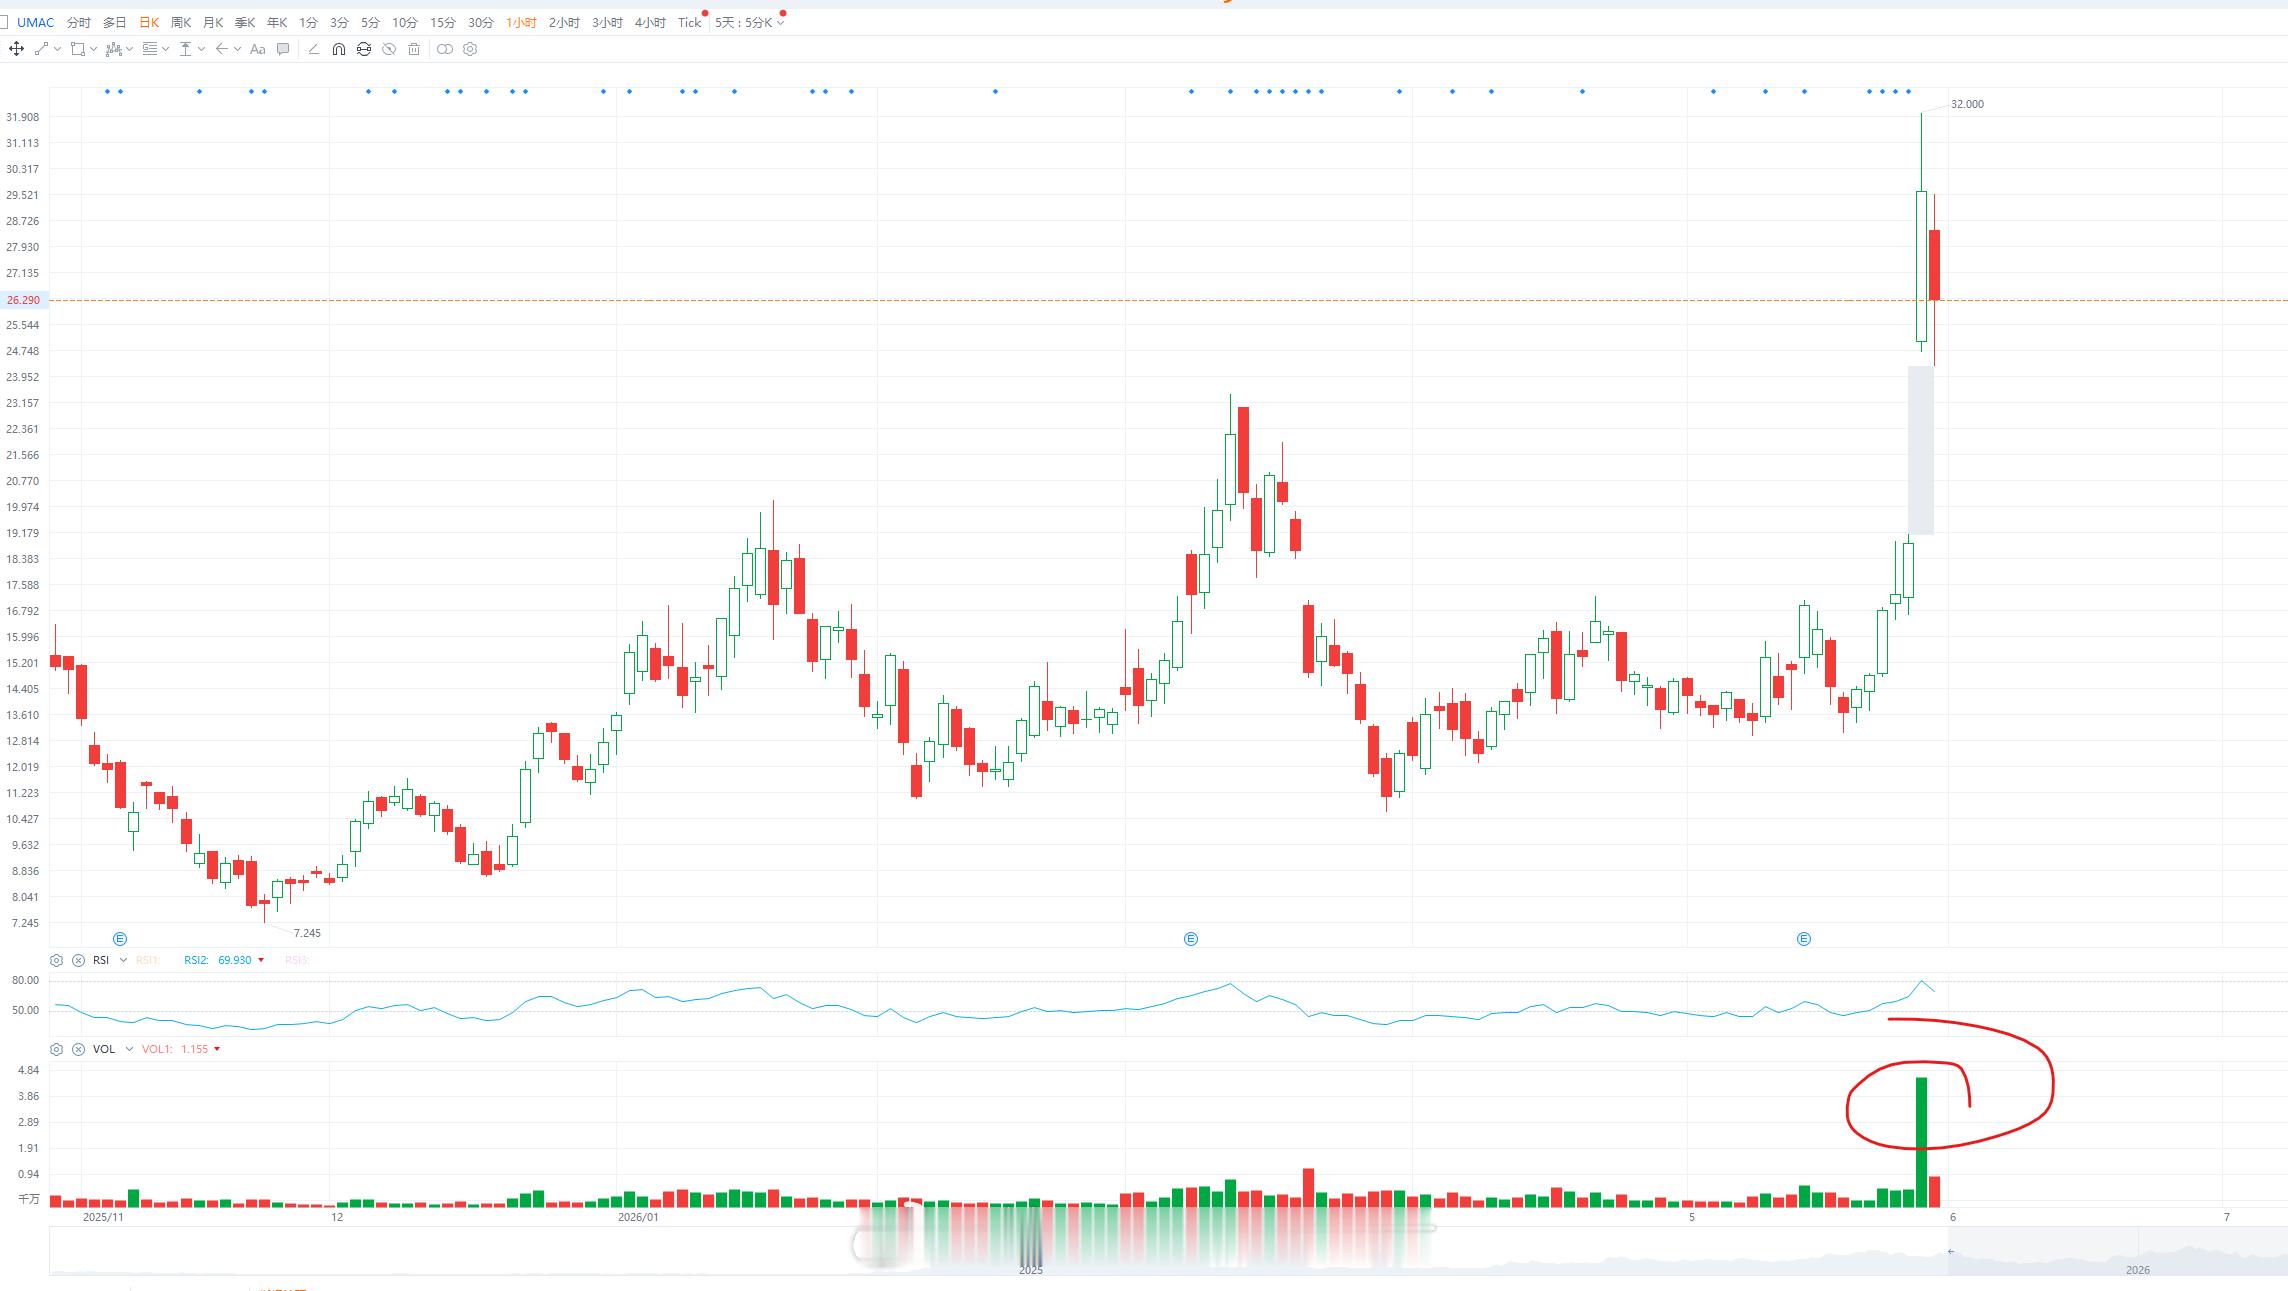Switch to 多日 multi-day view
This screenshot has width=2288, height=1291.
(115, 22)
